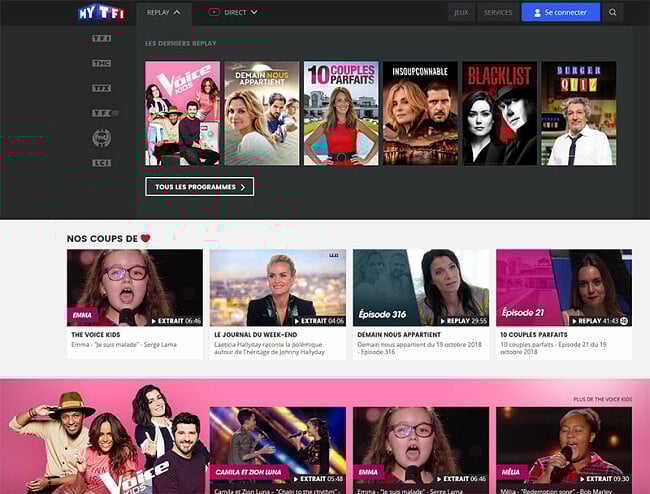Open 10 Couples Parfaits poster
Image resolution: width=650 pixels, height=494 pixels.
[341, 113]
